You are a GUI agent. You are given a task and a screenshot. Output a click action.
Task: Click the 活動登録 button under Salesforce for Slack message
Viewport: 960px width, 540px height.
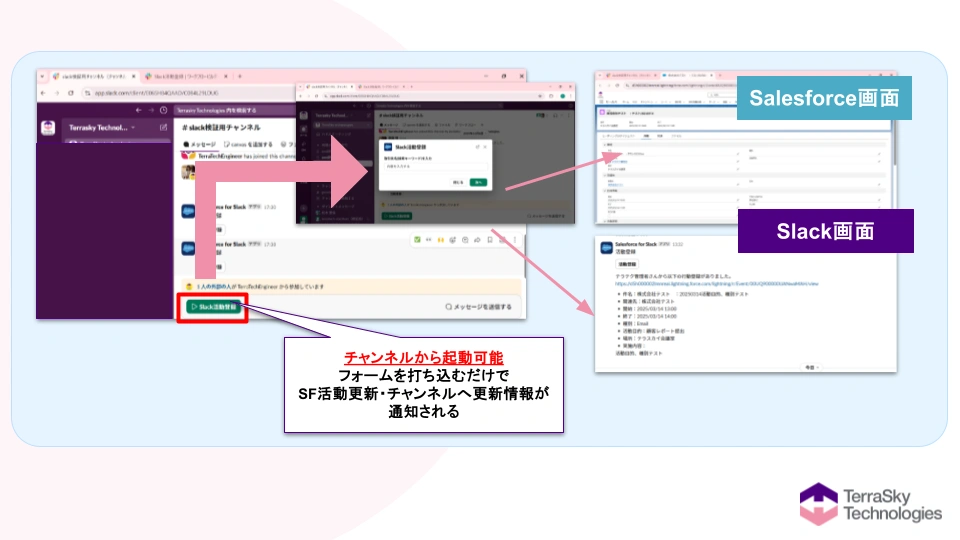(x=627, y=264)
